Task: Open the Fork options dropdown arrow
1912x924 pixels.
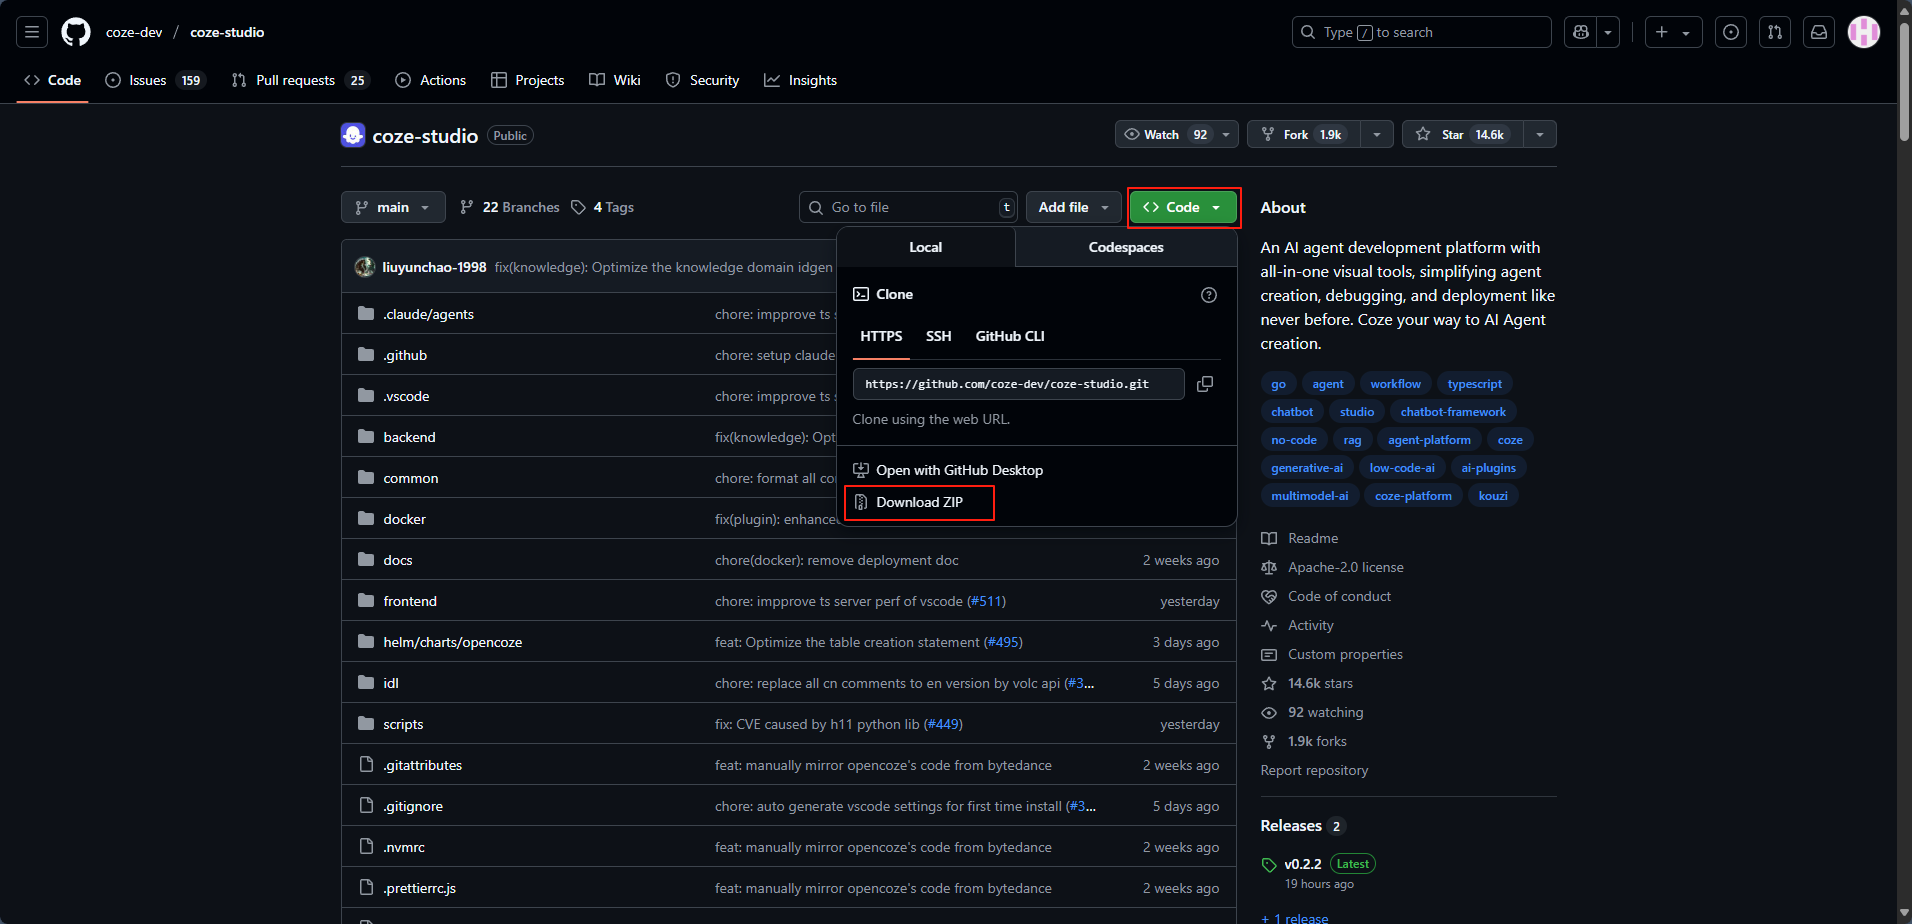Action: pyautogui.click(x=1377, y=135)
